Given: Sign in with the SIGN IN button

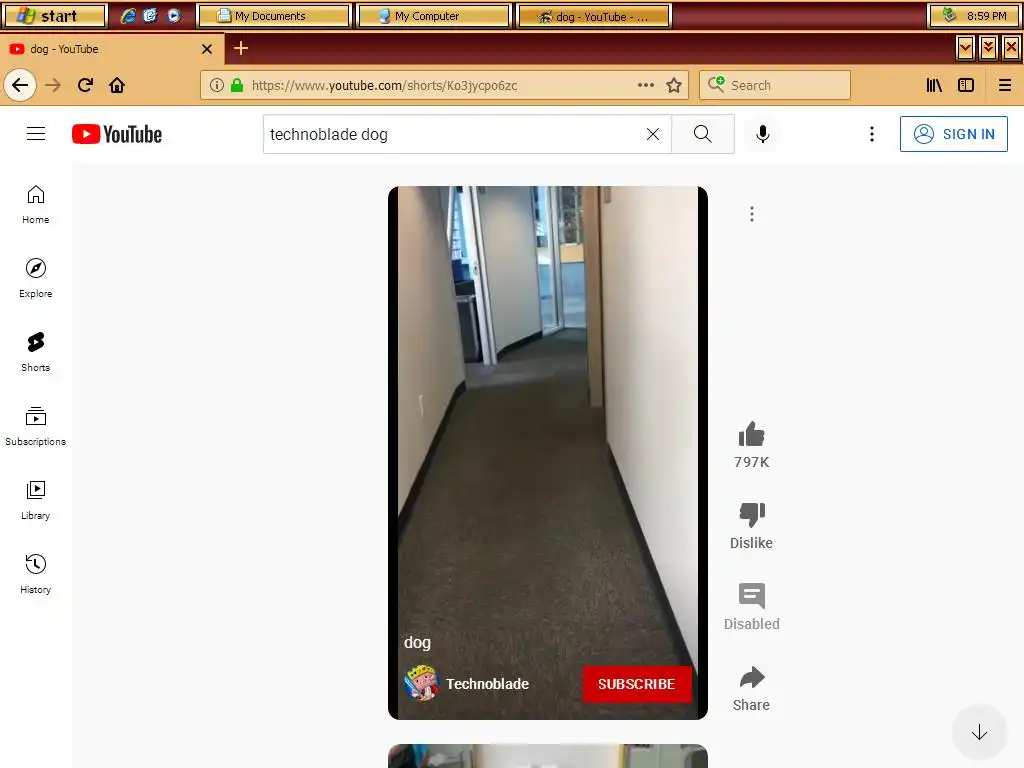Looking at the screenshot, I should point(953,134).
